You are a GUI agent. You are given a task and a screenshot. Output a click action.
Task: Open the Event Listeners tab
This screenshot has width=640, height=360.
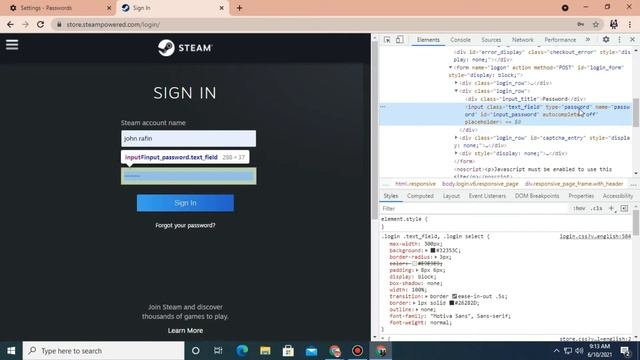click(x=487, y=196)
